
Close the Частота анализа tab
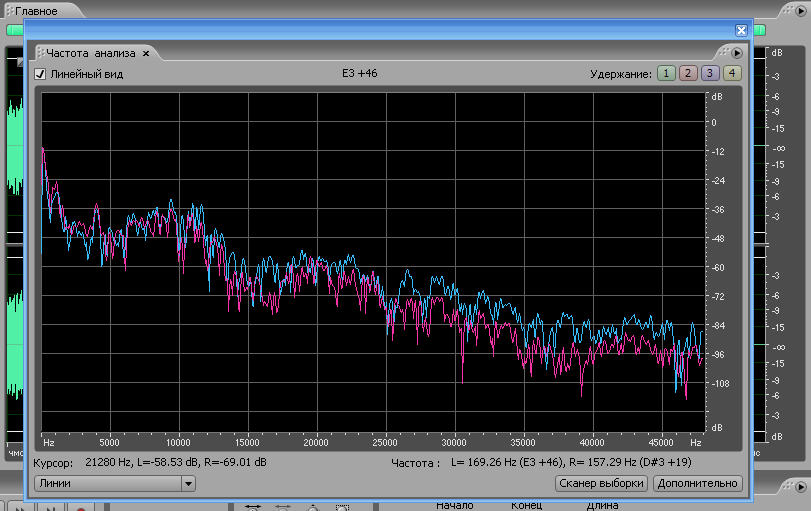(145, 53)
